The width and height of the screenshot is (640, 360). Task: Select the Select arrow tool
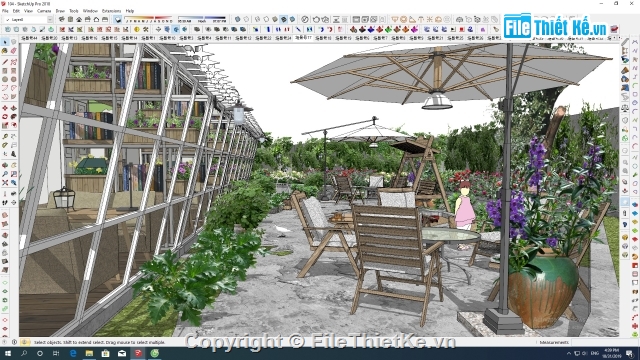click(5, 42)
